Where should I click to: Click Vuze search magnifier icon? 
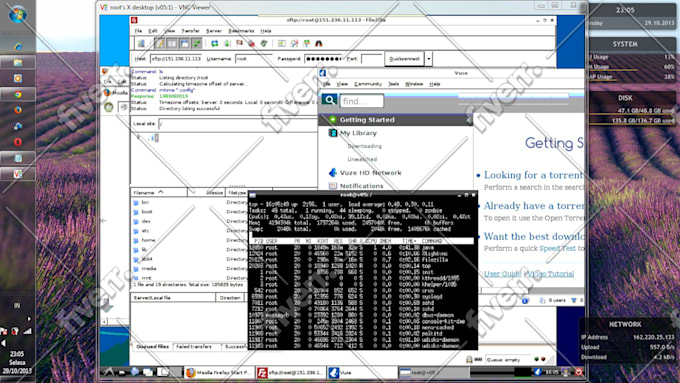coord(329,100)
